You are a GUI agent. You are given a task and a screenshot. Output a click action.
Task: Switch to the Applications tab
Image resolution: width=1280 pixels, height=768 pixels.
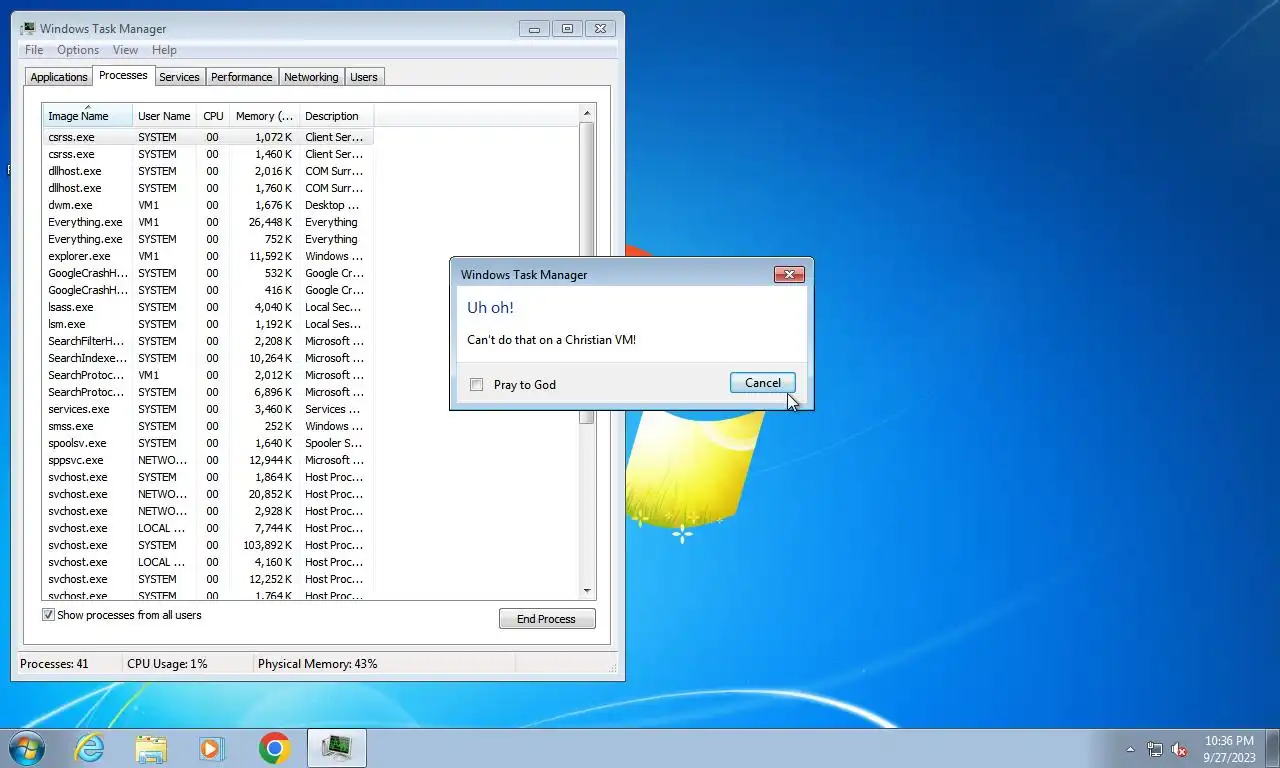(59, 77)
